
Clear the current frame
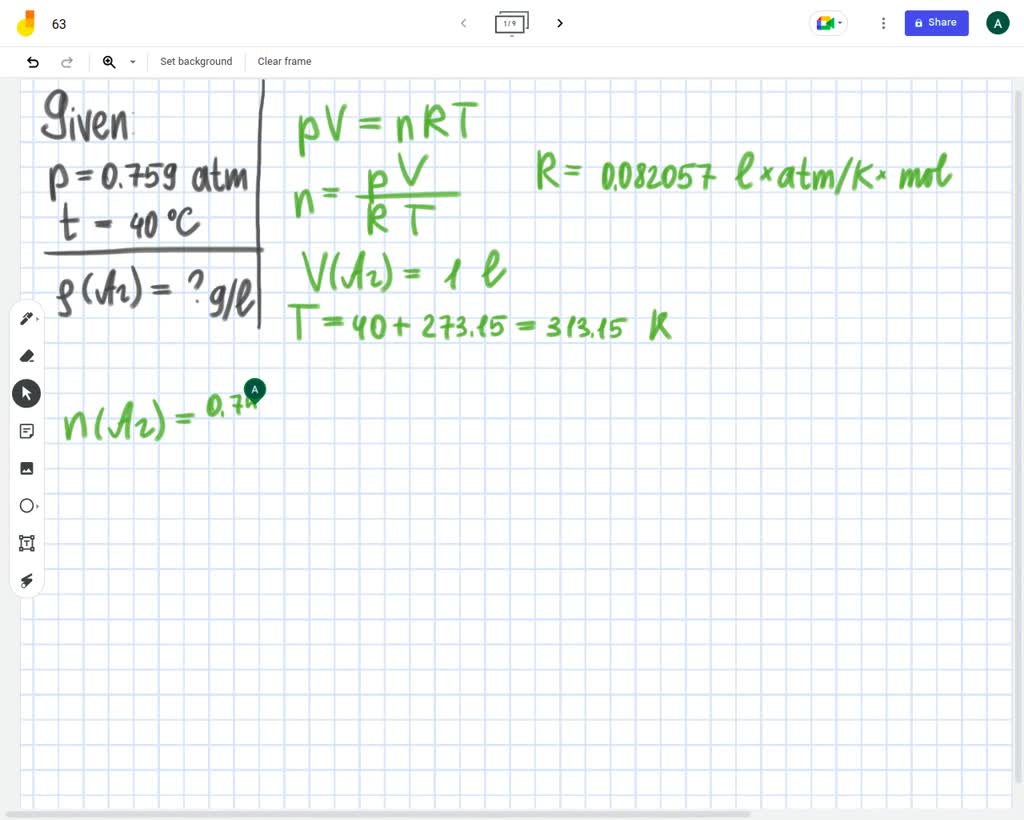284,61
